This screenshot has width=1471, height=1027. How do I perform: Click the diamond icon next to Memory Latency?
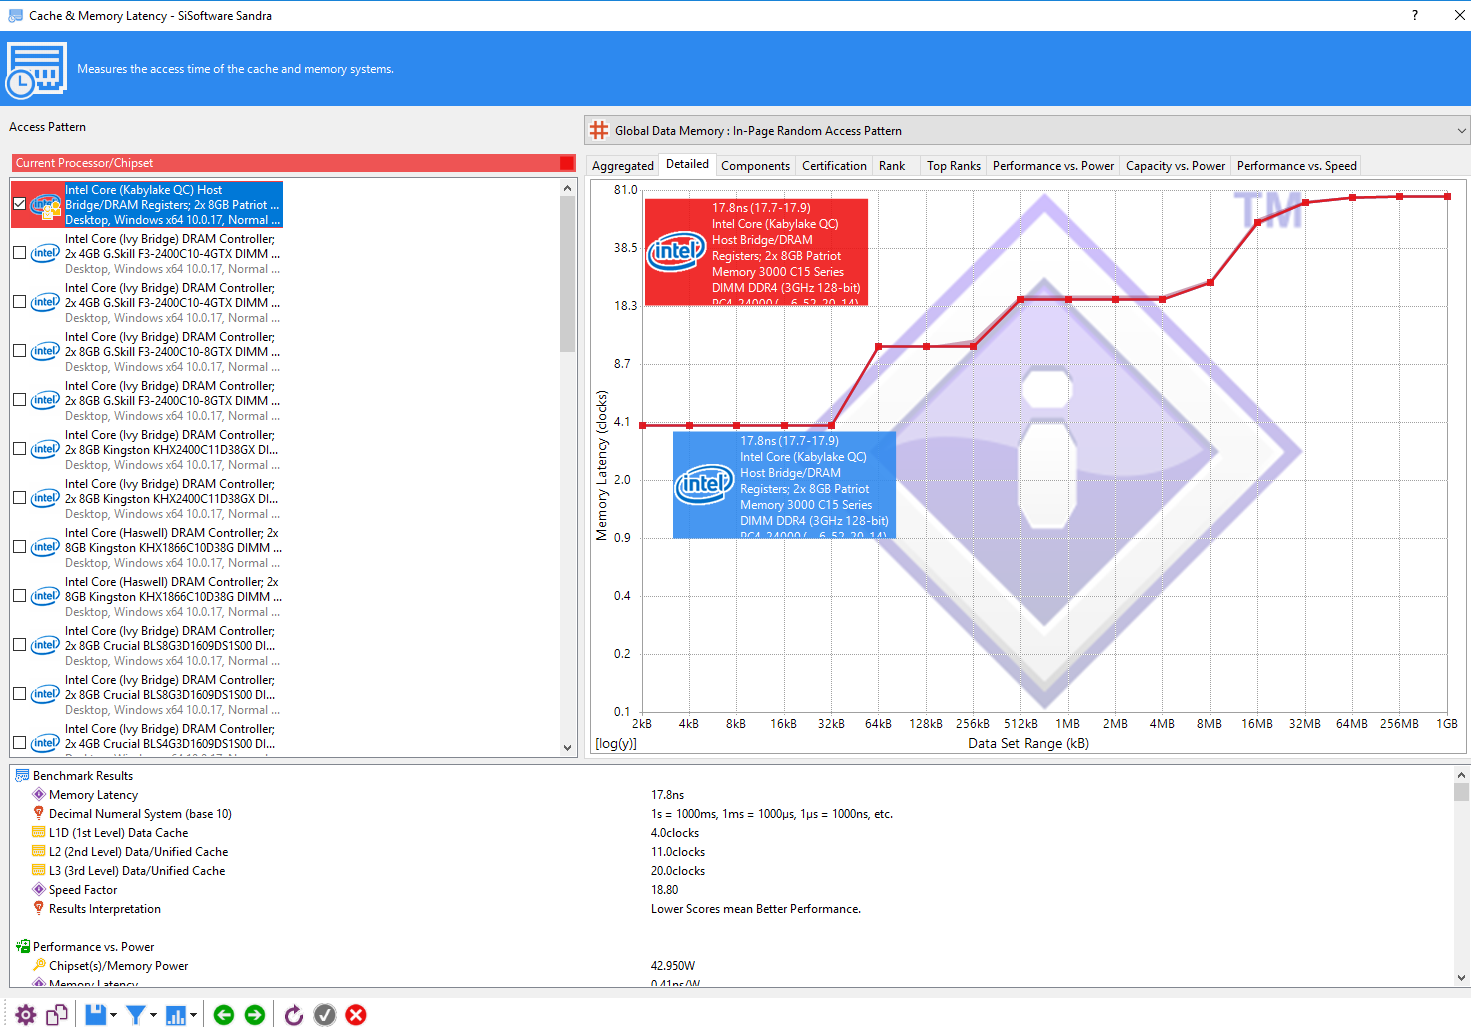39,794
